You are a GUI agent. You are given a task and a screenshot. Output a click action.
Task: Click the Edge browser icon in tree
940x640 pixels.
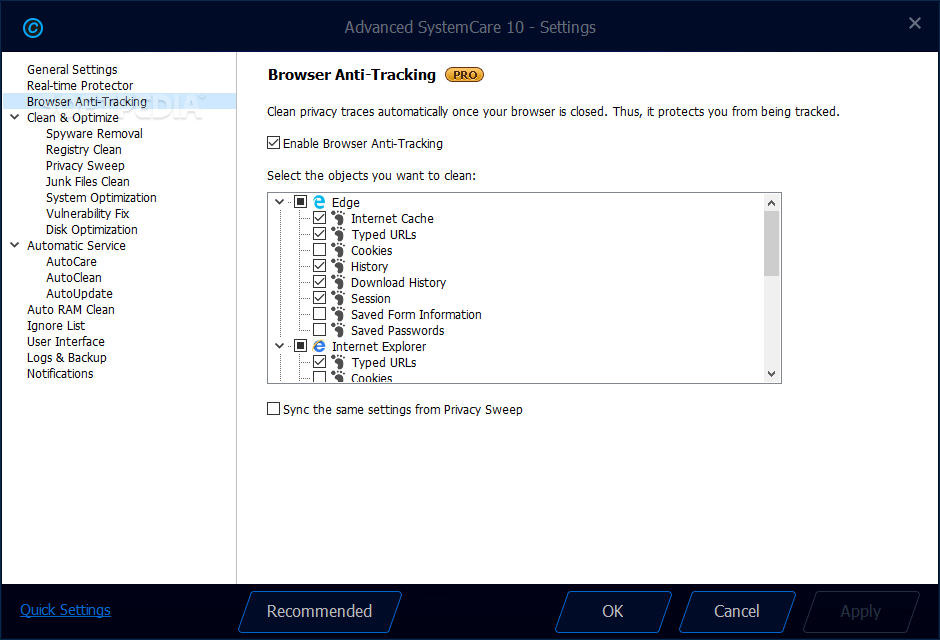click(x=320, y=202)
